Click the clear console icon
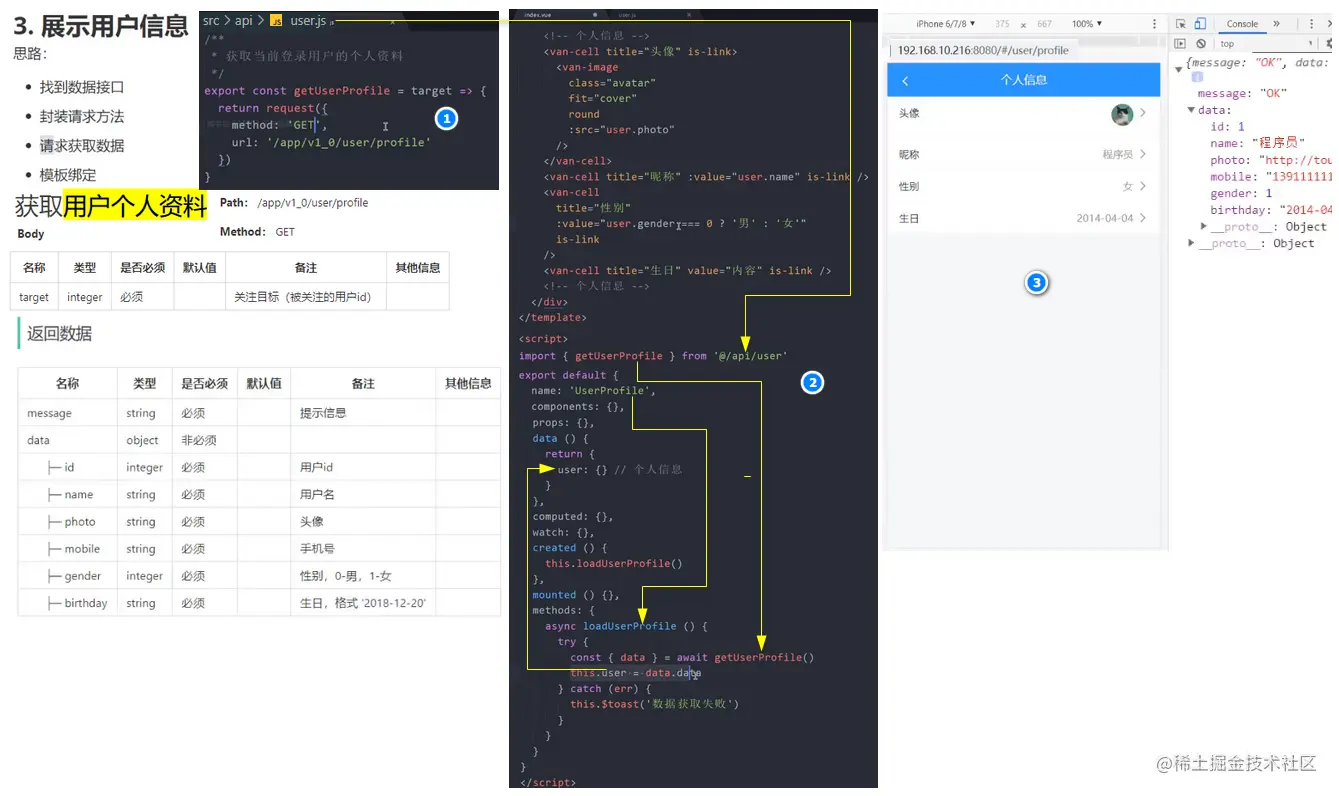The width and height of the screenshot is (1339, 796). [x=1200, y=44]
